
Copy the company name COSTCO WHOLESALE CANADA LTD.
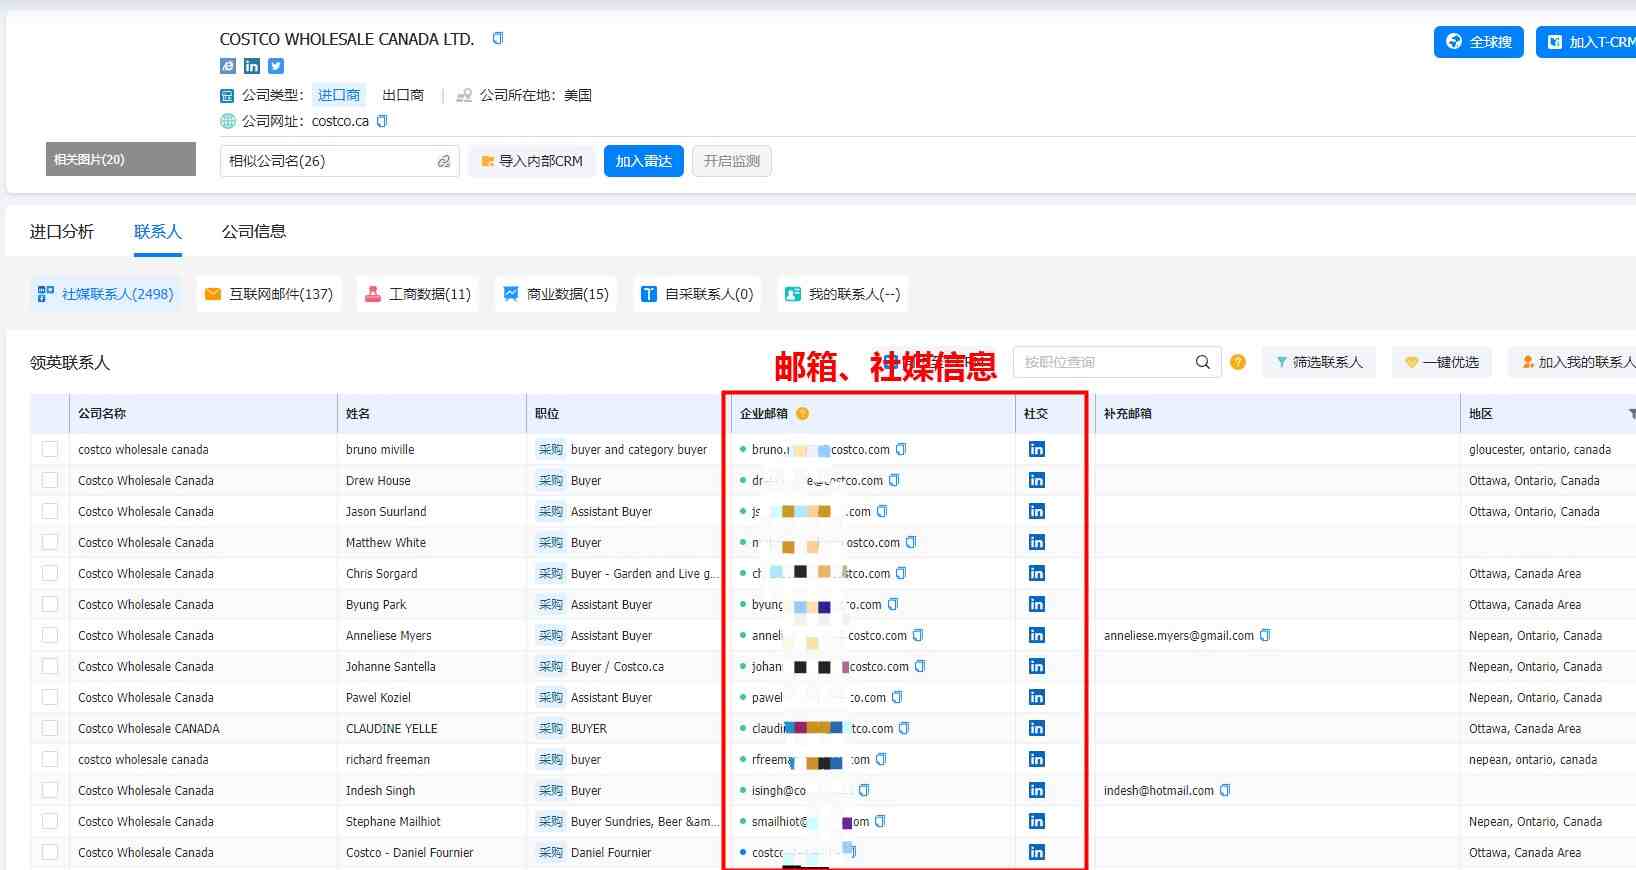498,39
